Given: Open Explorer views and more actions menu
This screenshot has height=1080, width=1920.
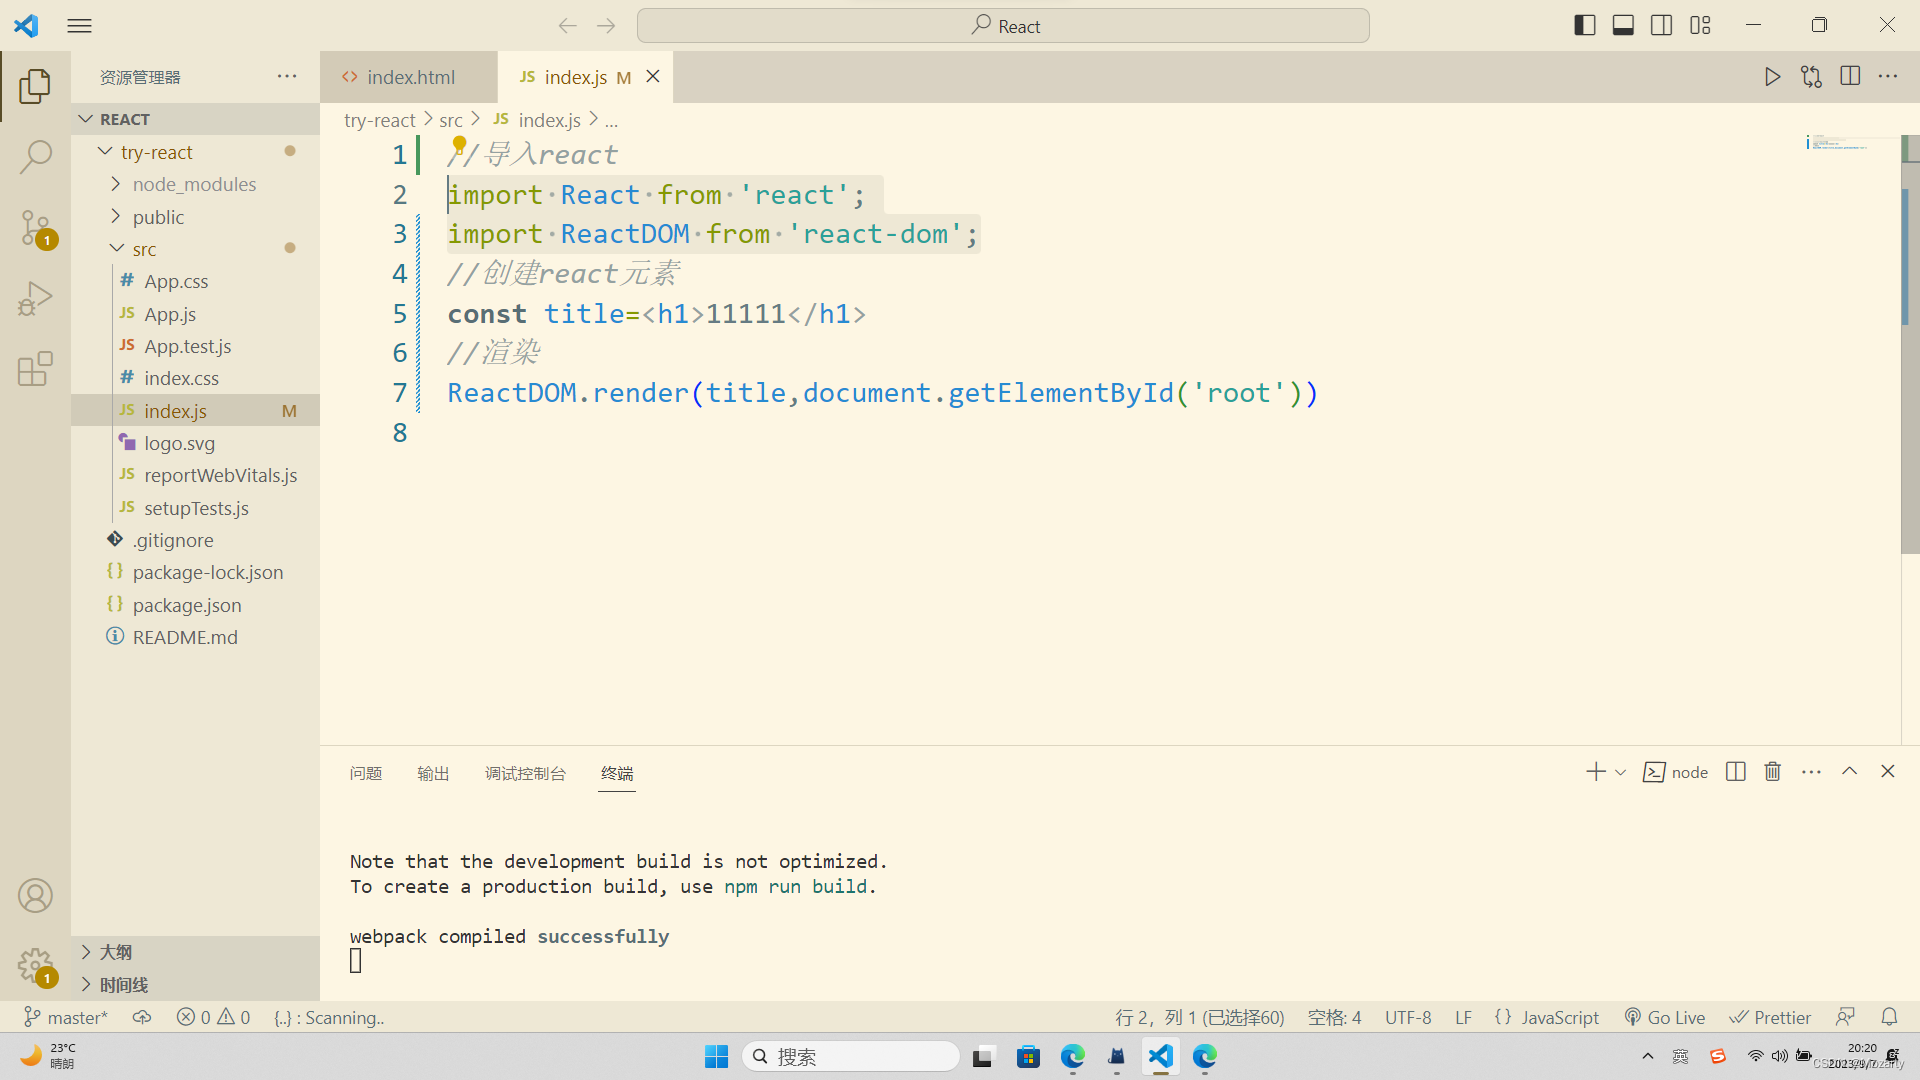Looking at the screenshot, I should point(287,77).
